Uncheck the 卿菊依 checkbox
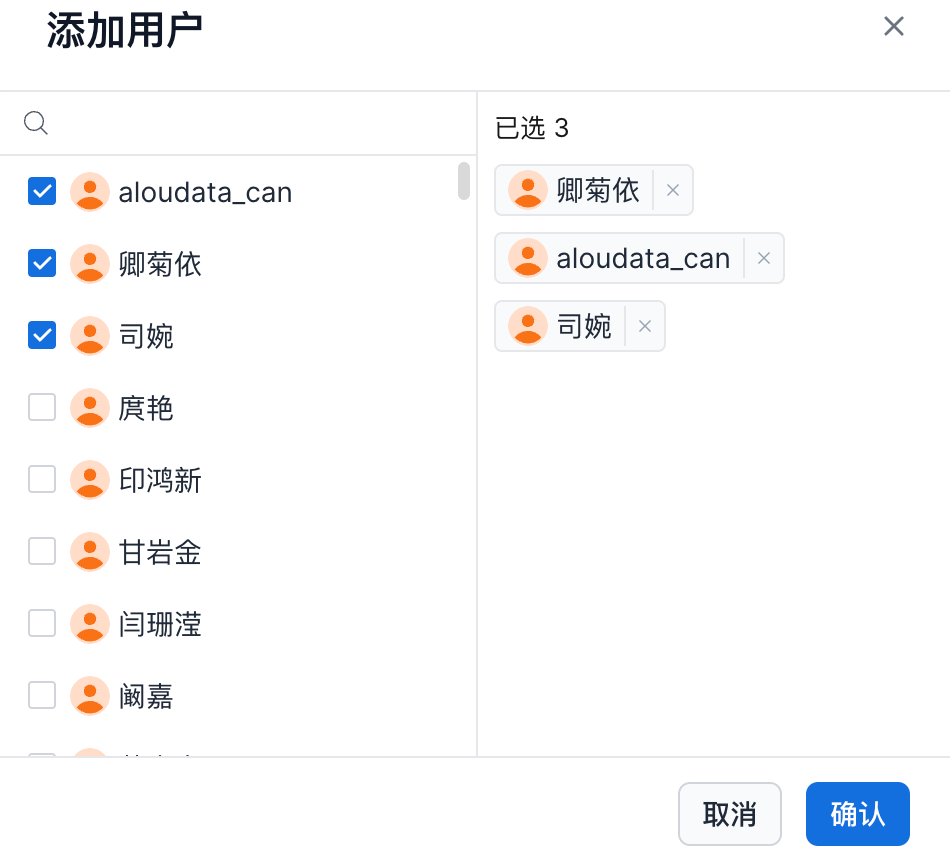The height and width of the screenshot is (850, 950). [x=42, y=263]
